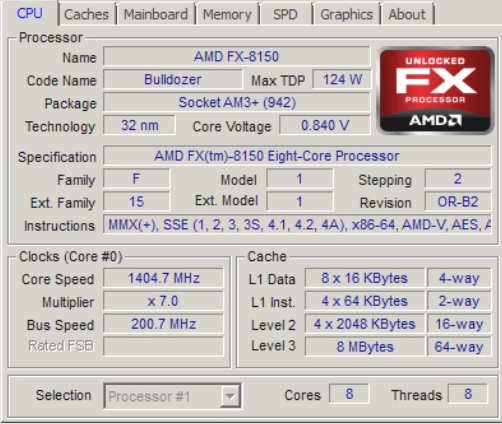Click the Ext. Model value 1

point(300,202)
